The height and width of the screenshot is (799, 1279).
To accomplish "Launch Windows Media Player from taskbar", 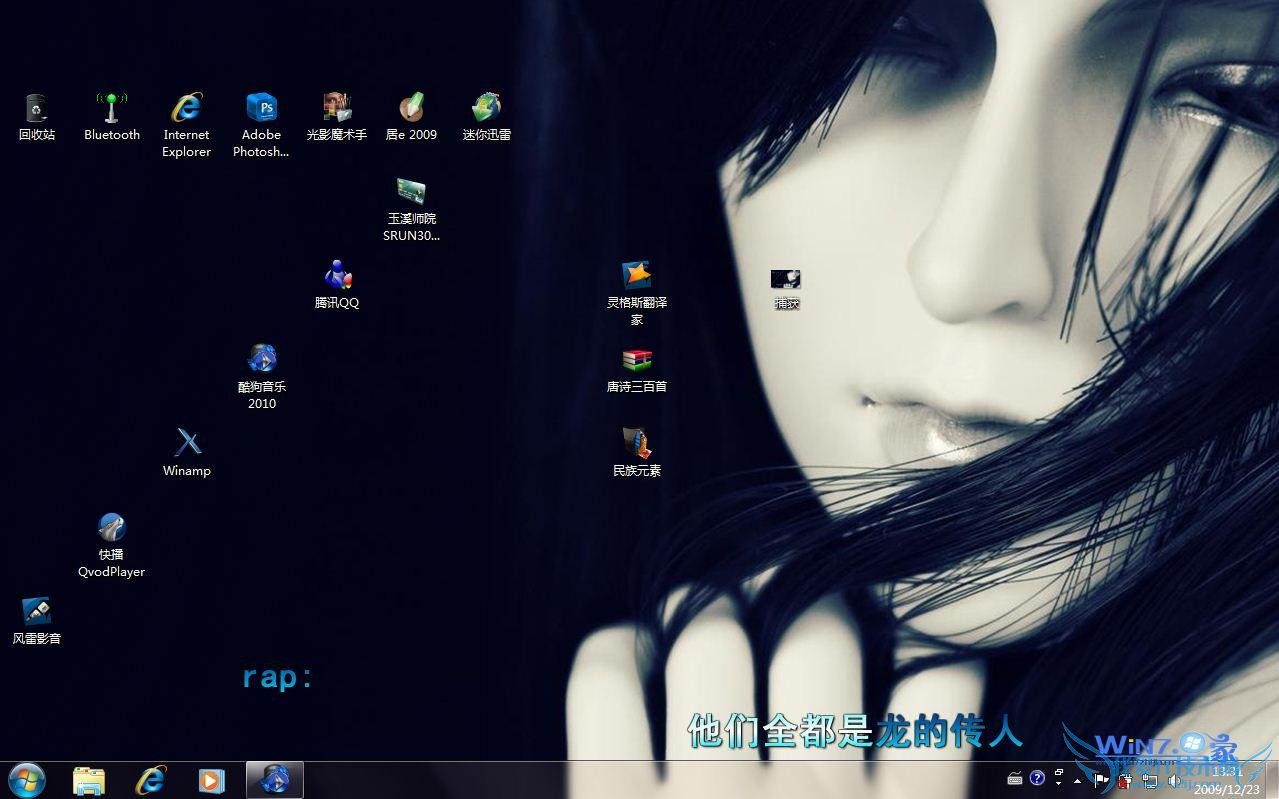I will 211,780.
